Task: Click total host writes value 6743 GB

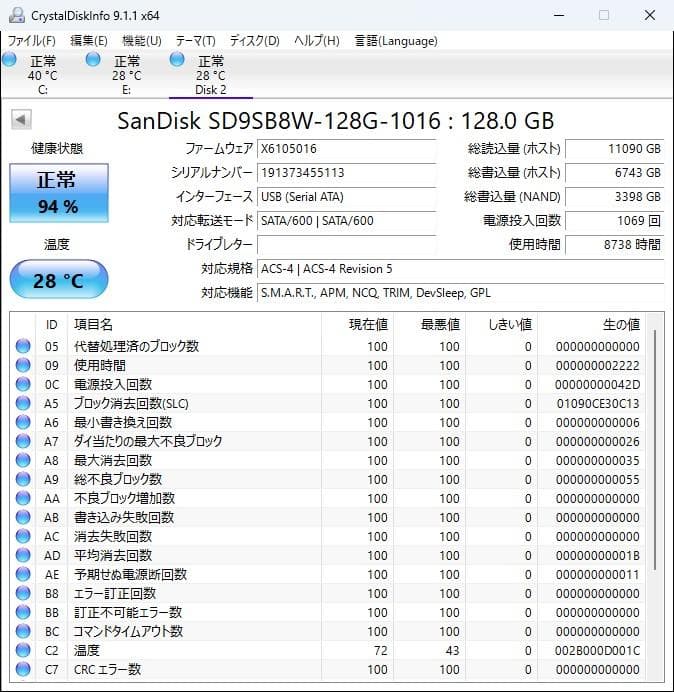Action: pyautogui.click(x=614, y=173)
